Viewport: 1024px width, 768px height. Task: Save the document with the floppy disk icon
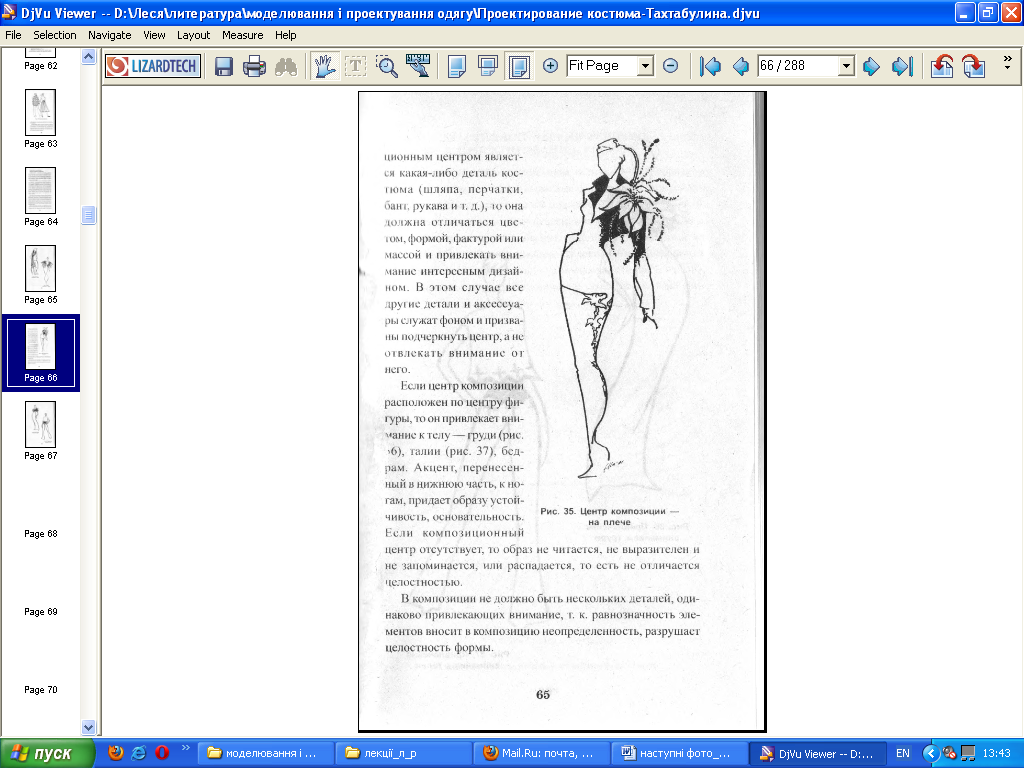[x=224, y=66]
